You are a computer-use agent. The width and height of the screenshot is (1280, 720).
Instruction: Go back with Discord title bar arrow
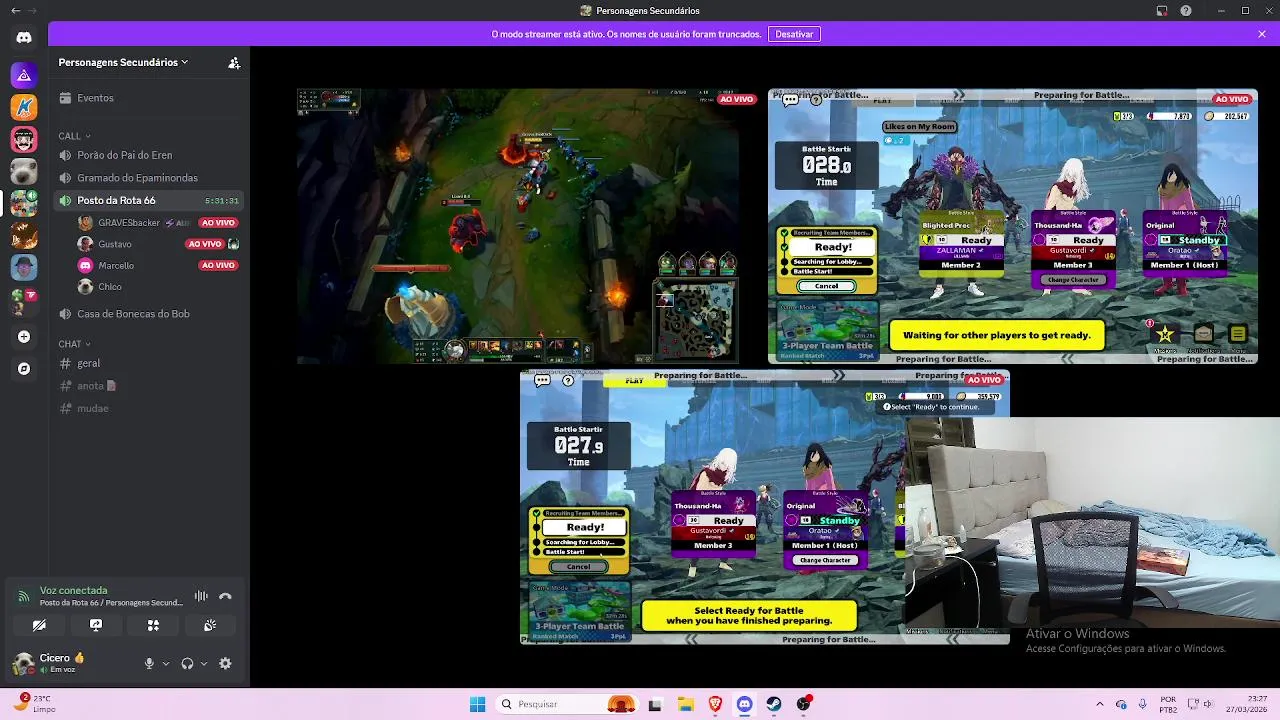point(15,10)
